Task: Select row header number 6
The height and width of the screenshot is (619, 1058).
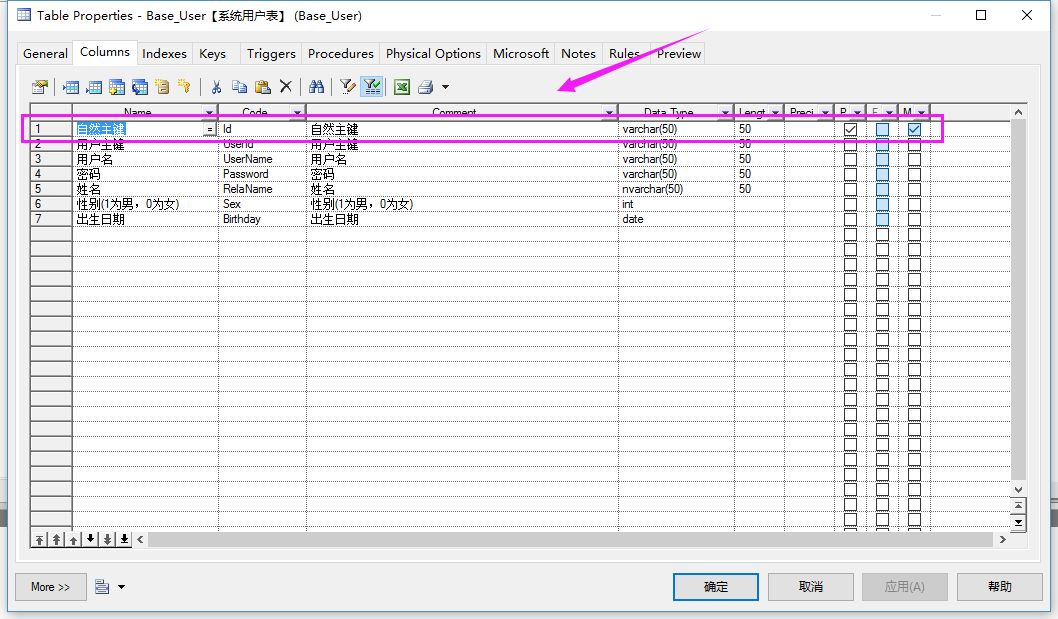Action: 51,204
